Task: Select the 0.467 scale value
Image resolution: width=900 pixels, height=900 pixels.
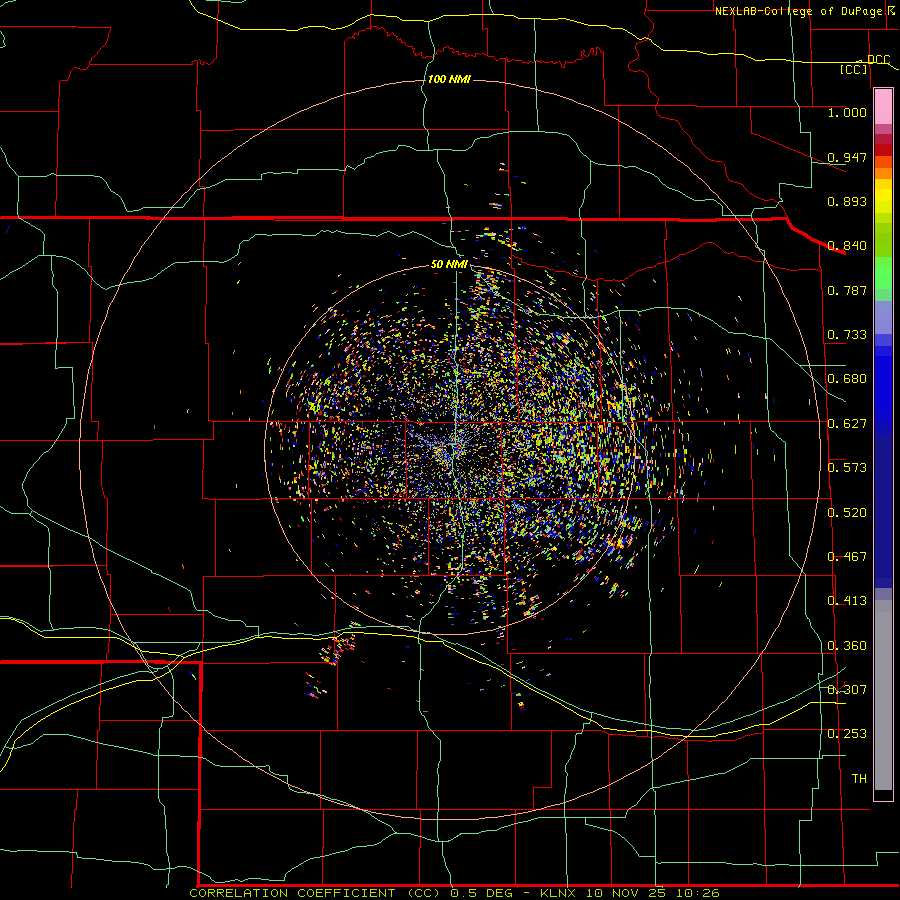Action: (x=847, y=557)
